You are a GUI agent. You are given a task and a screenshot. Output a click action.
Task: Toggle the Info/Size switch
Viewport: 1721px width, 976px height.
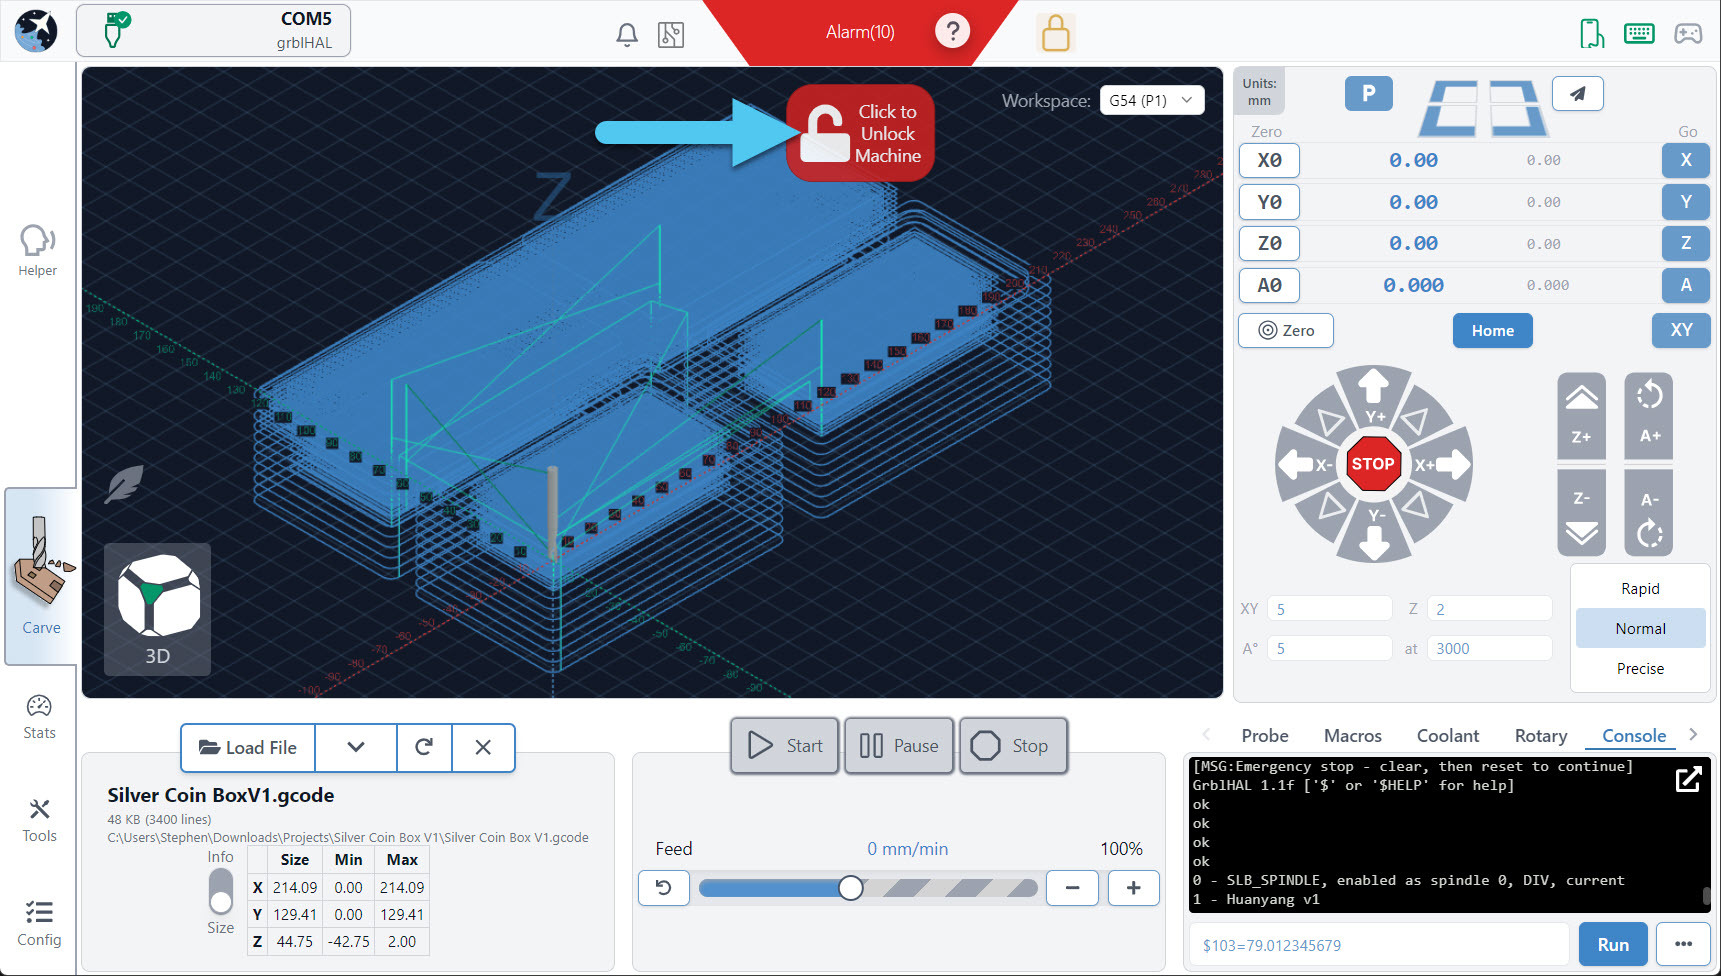point(221,891)
